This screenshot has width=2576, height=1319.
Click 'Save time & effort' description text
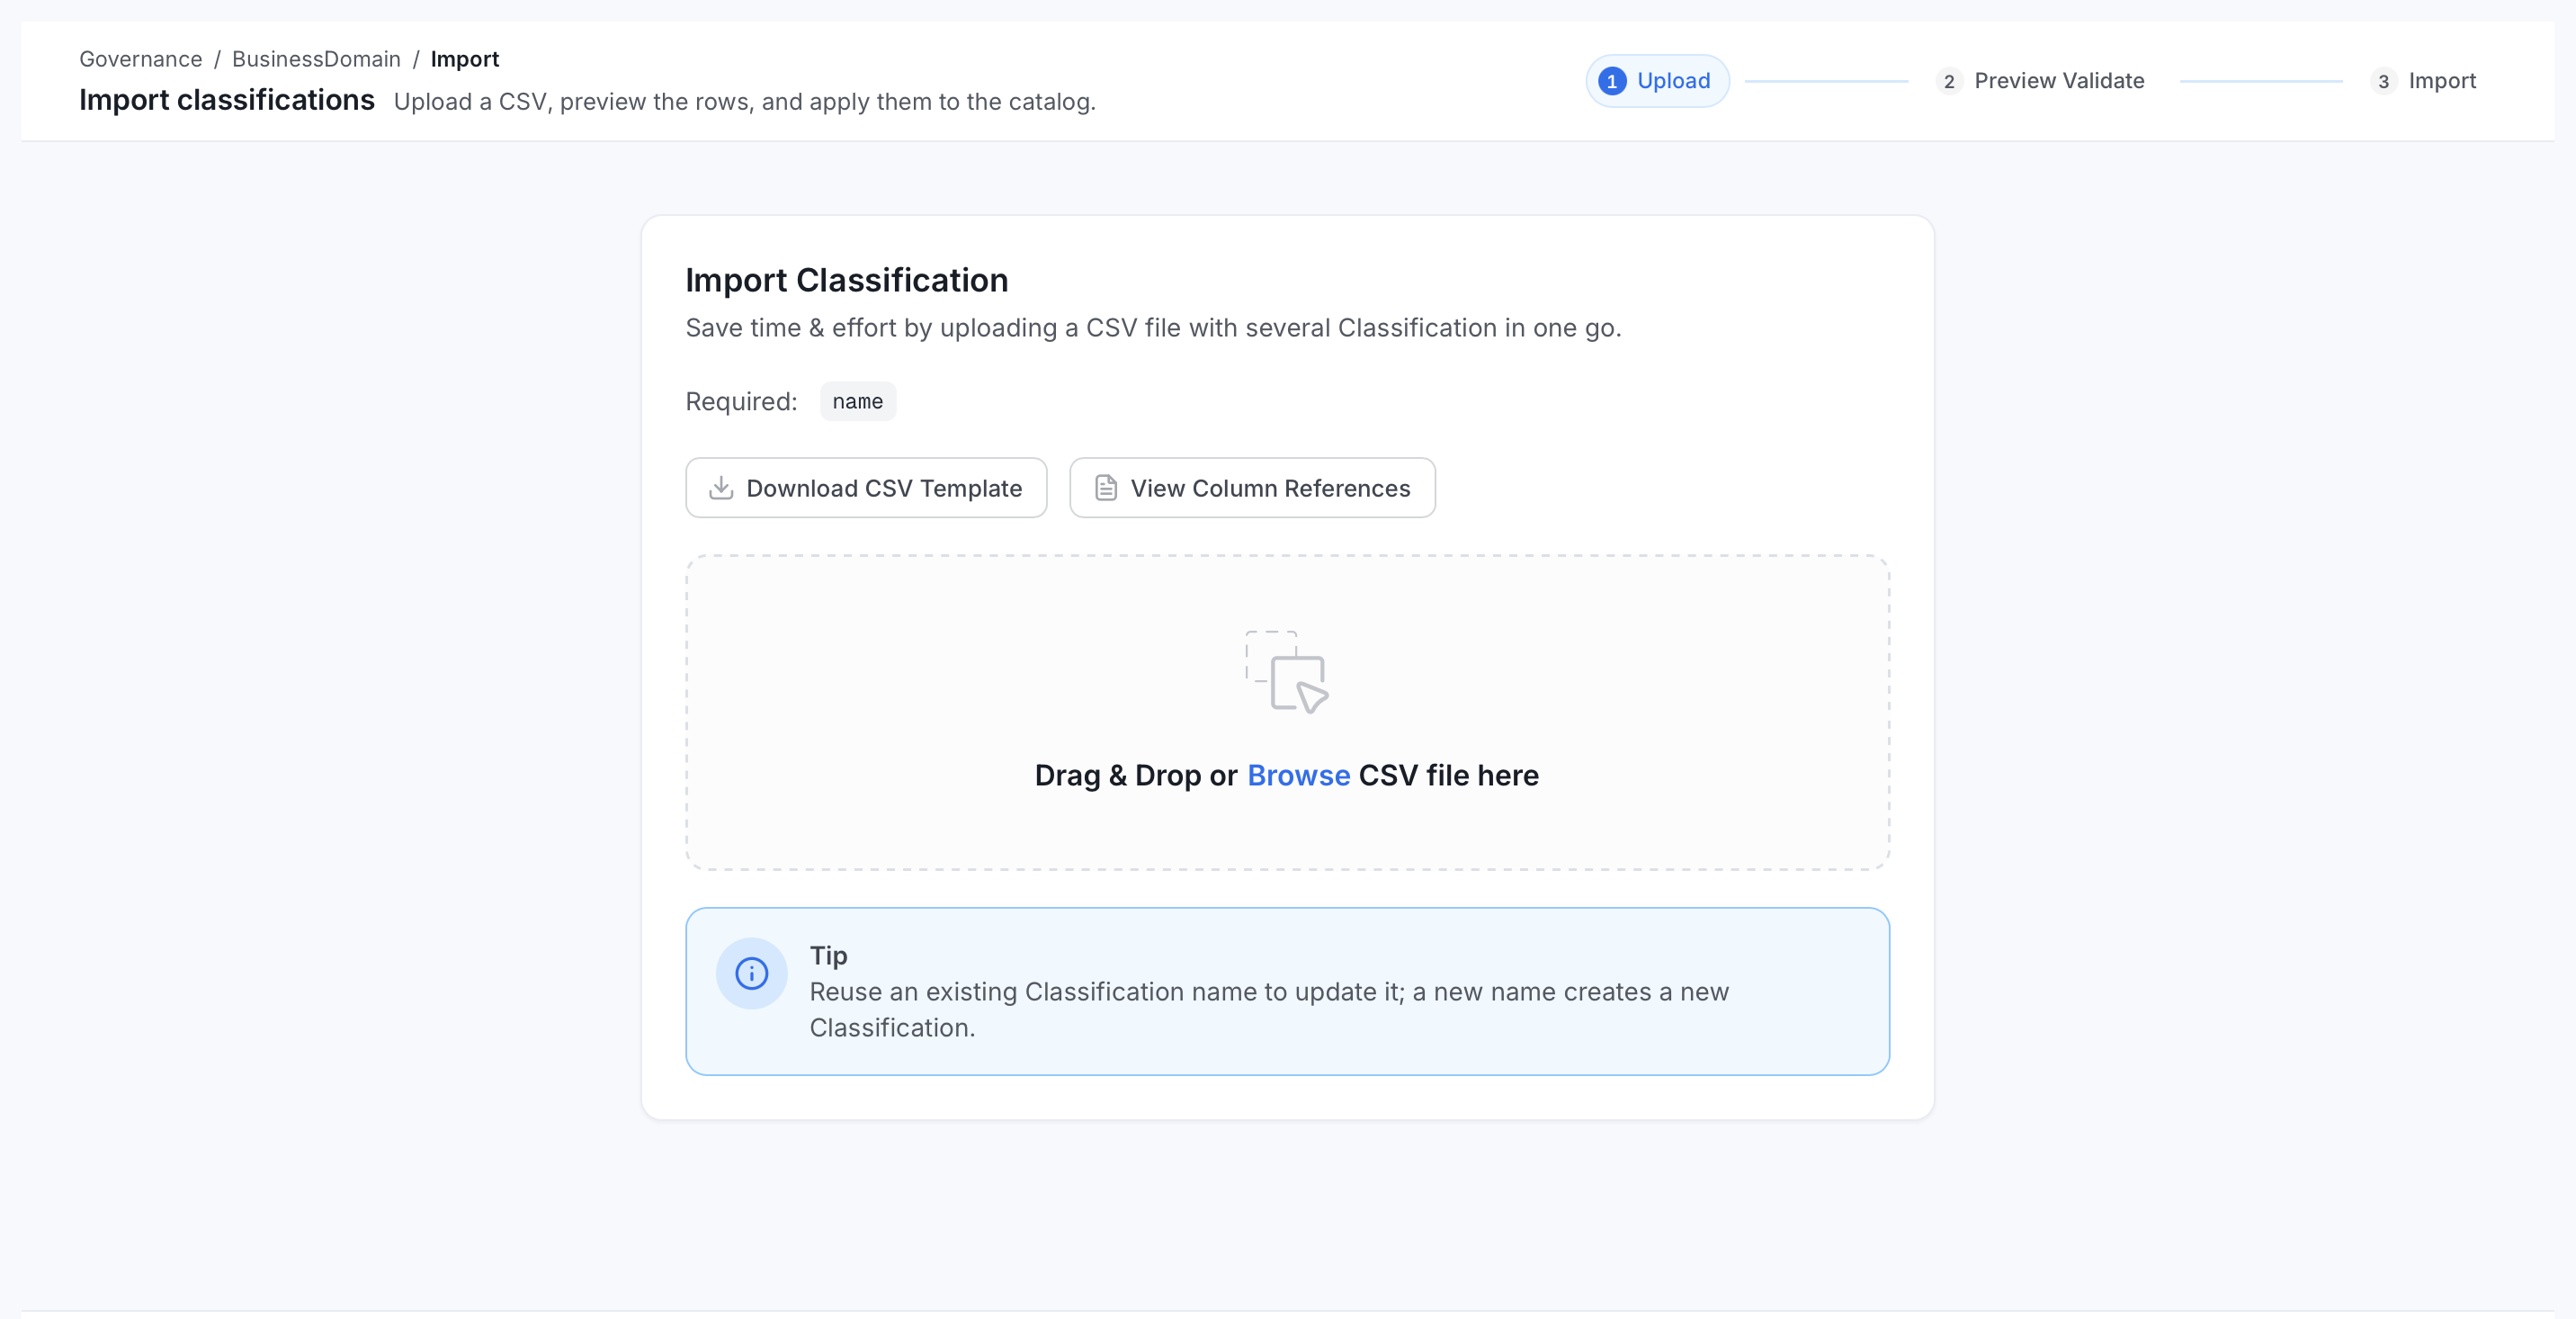click(x=1153, y=328)
